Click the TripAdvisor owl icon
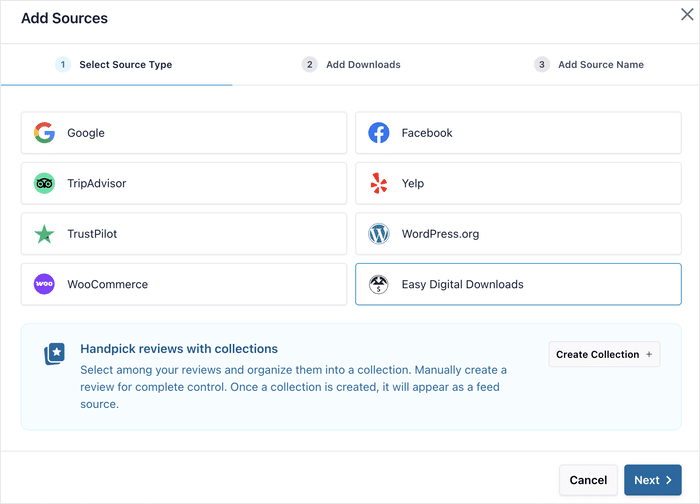Viewport: 700px width, 504px height. point(44,183)
